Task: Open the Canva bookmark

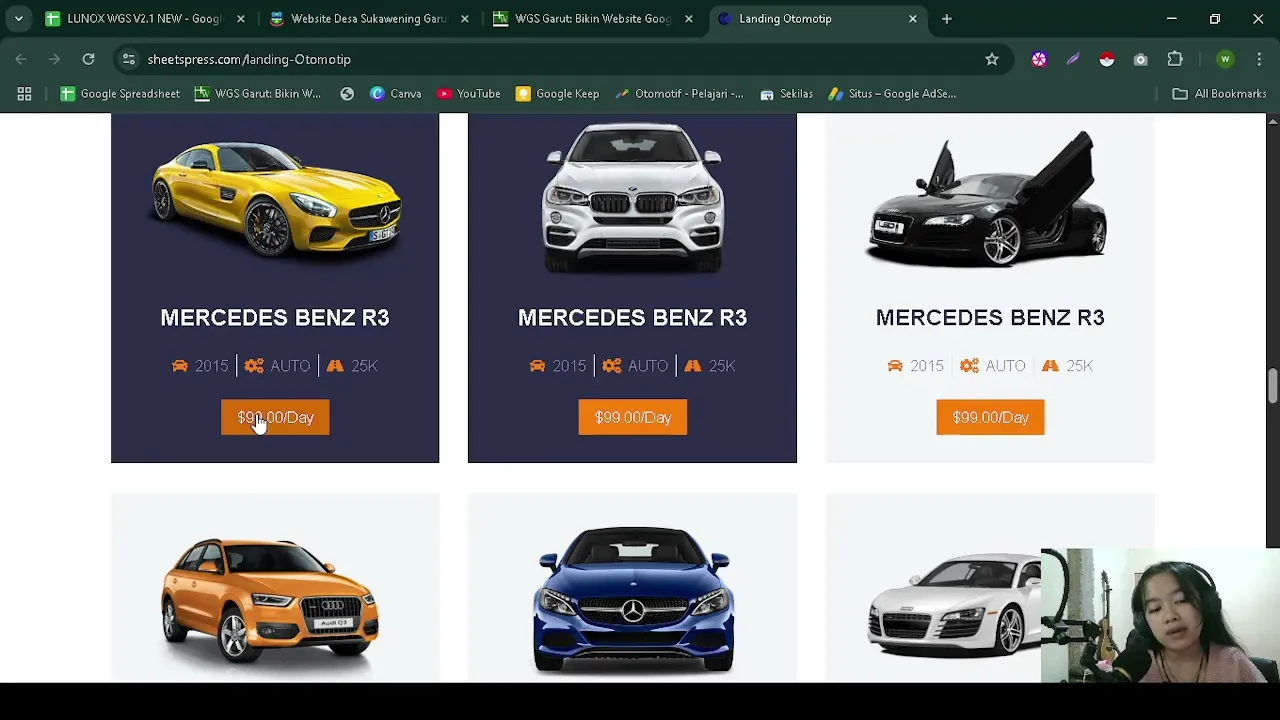Action: [x=395, y=93]
